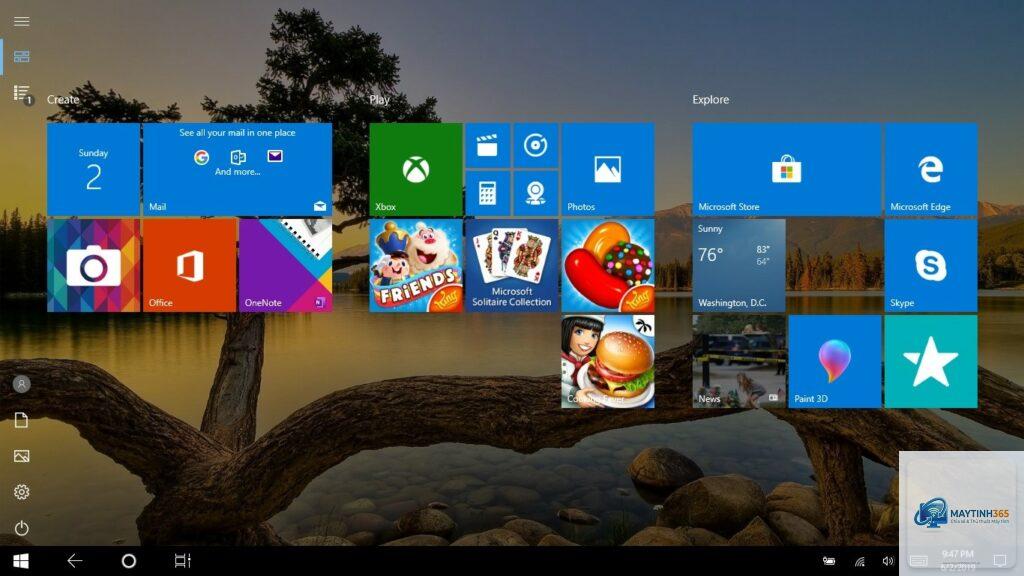Open Task View on the taskbar
1024x576 pixels.
click(182, 560)
